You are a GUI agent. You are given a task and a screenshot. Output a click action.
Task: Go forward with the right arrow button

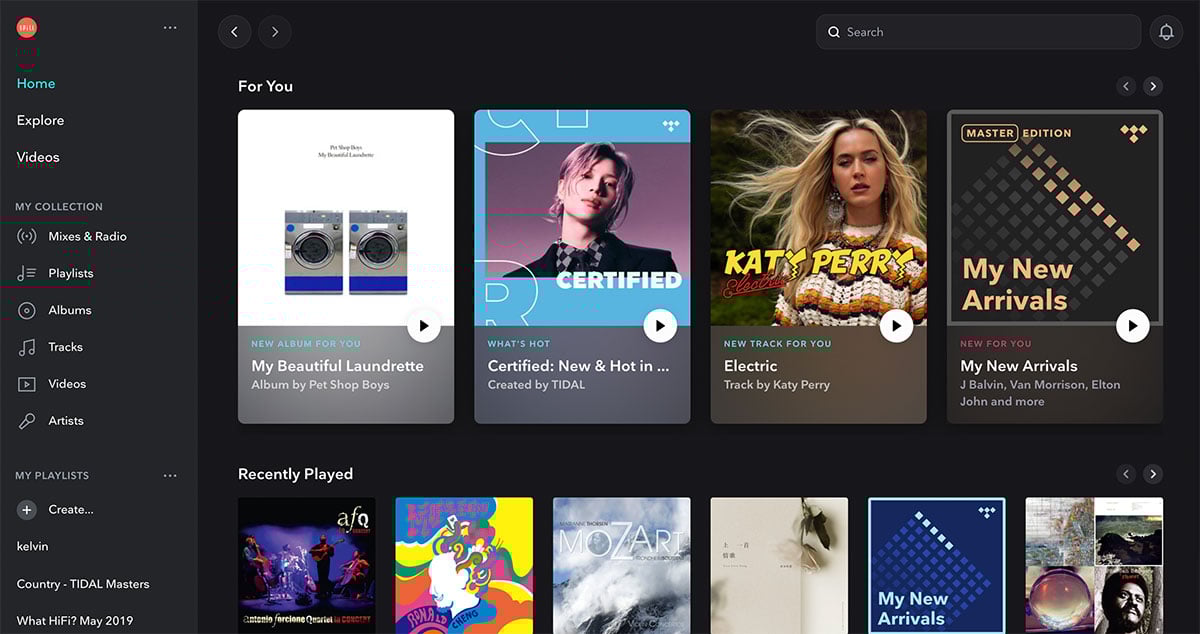click(x=275, y=32)
